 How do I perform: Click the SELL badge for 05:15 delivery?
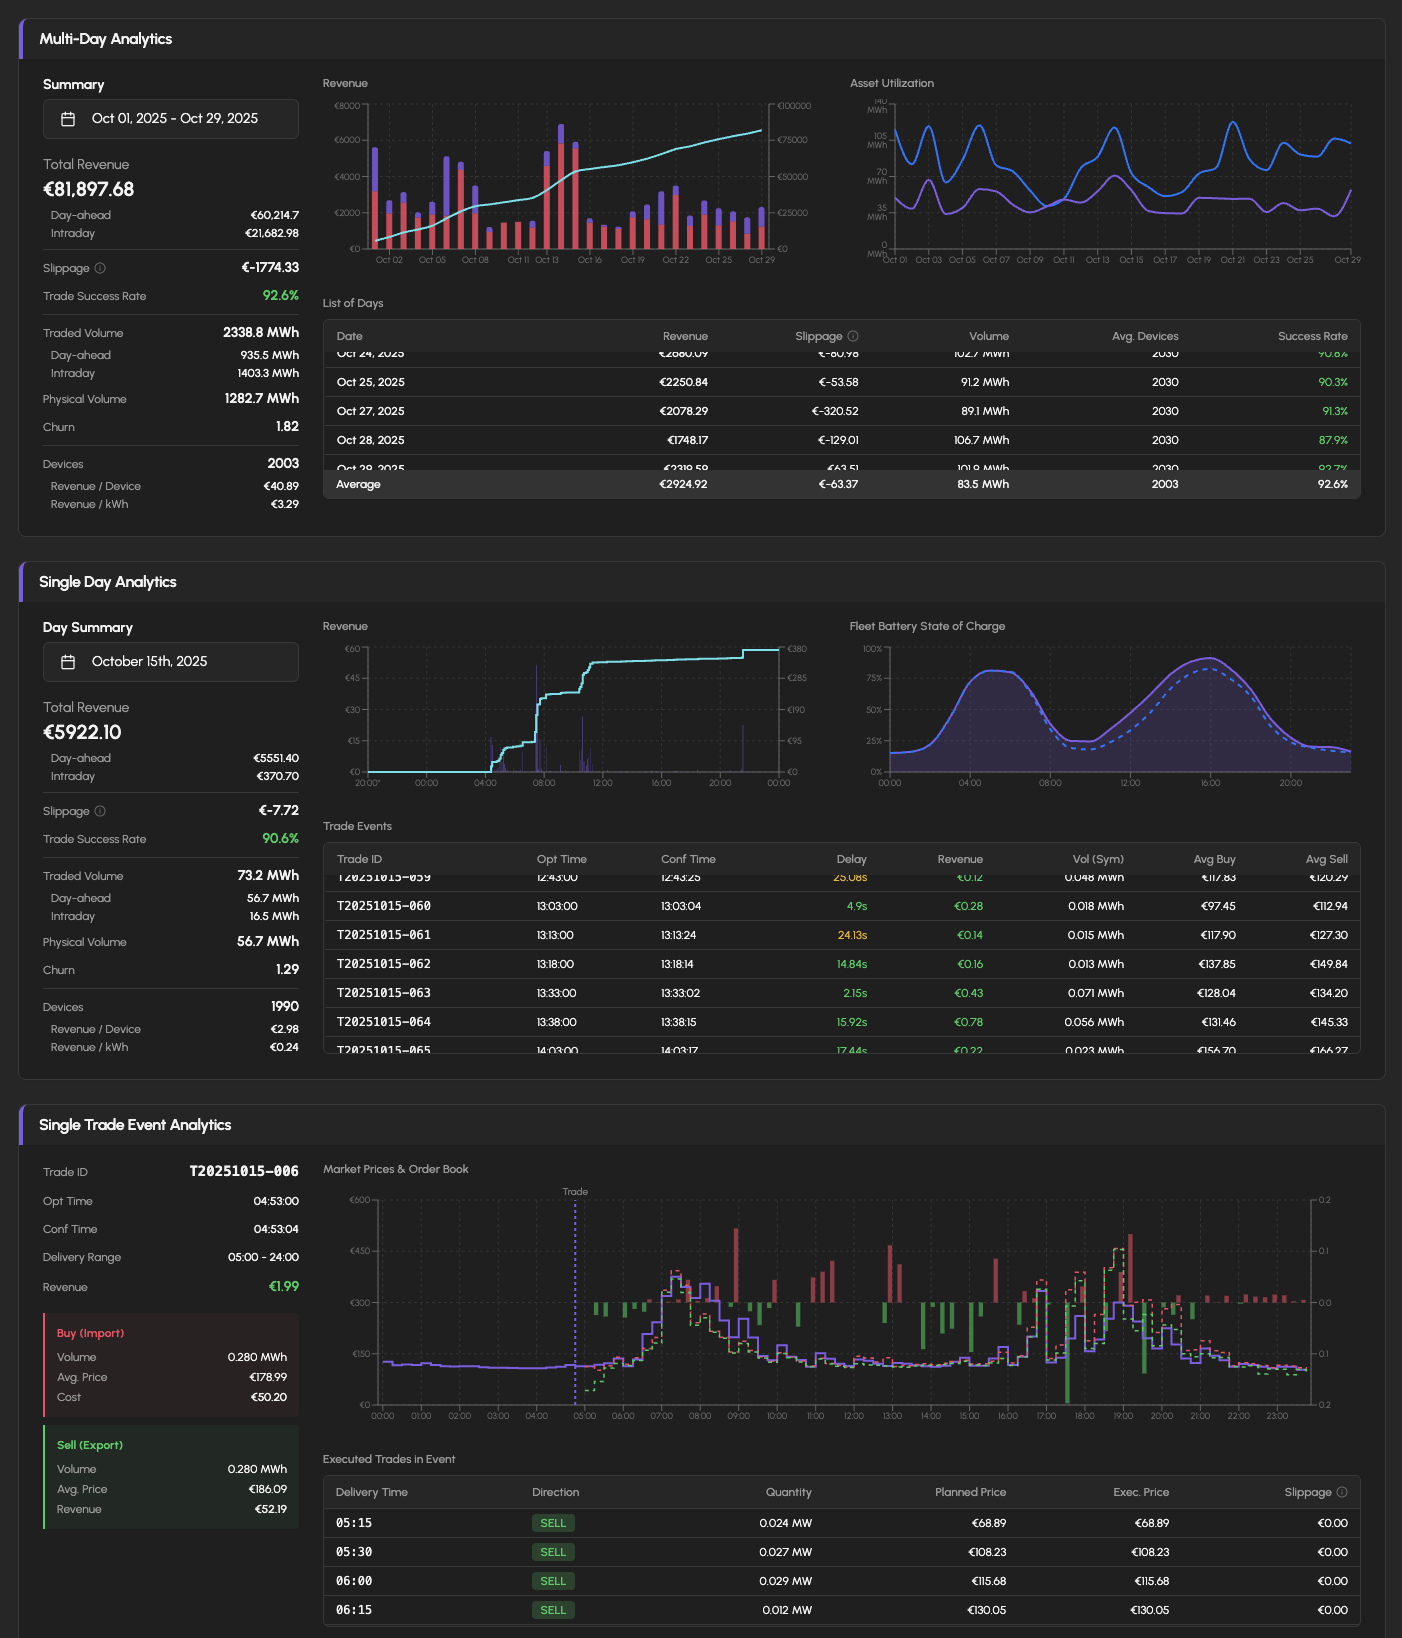click(x=553, y=1523)
